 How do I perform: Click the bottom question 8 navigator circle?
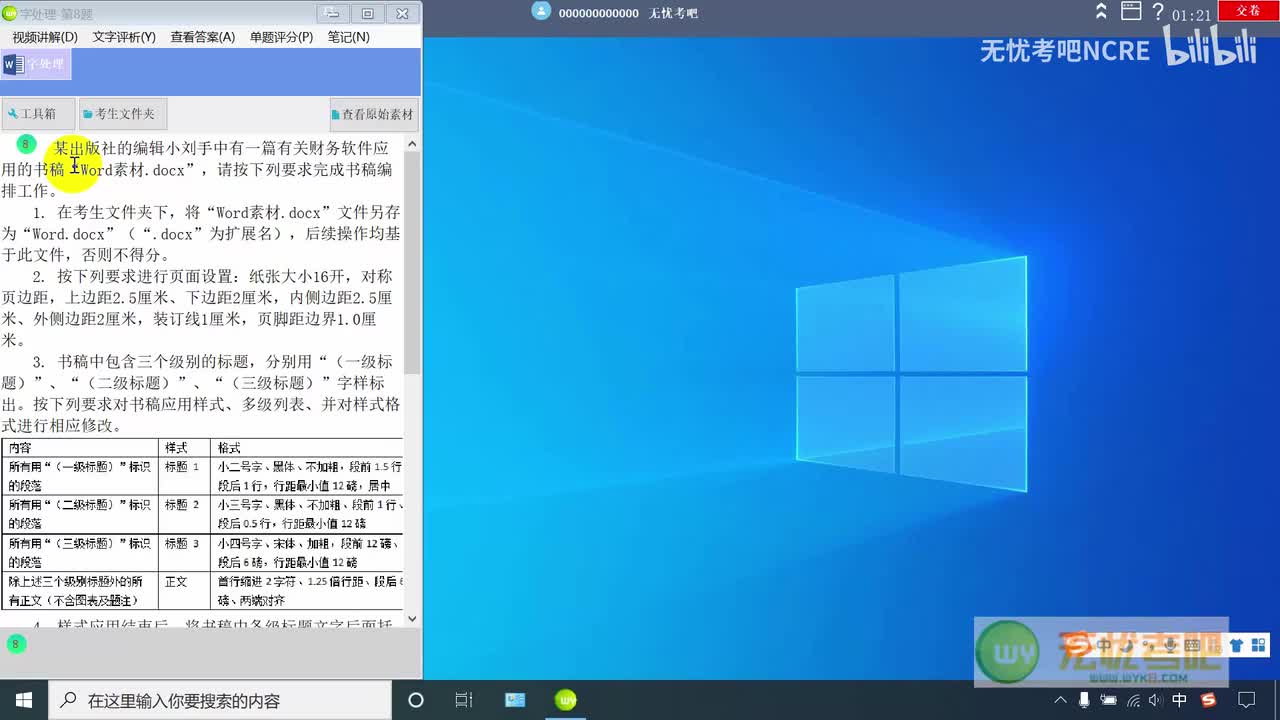pos(15,644)
